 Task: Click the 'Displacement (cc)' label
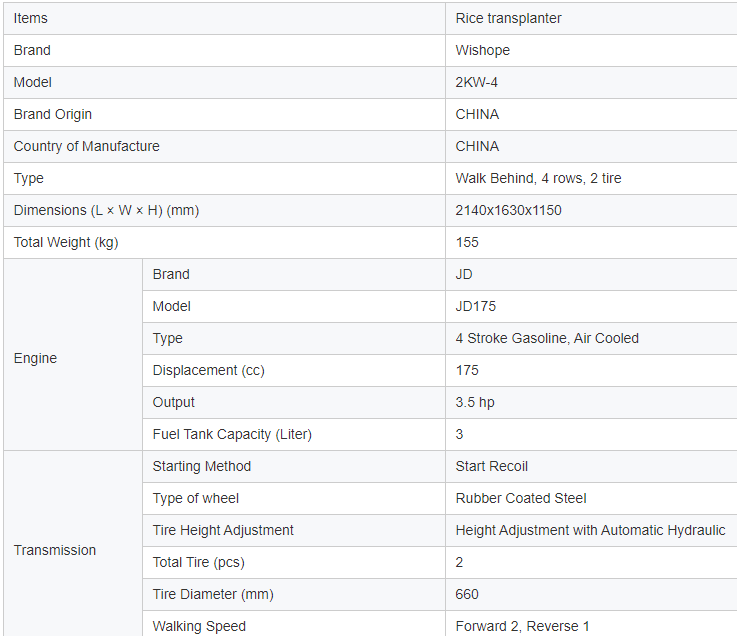pyautogui.click(x=209, y=370)
